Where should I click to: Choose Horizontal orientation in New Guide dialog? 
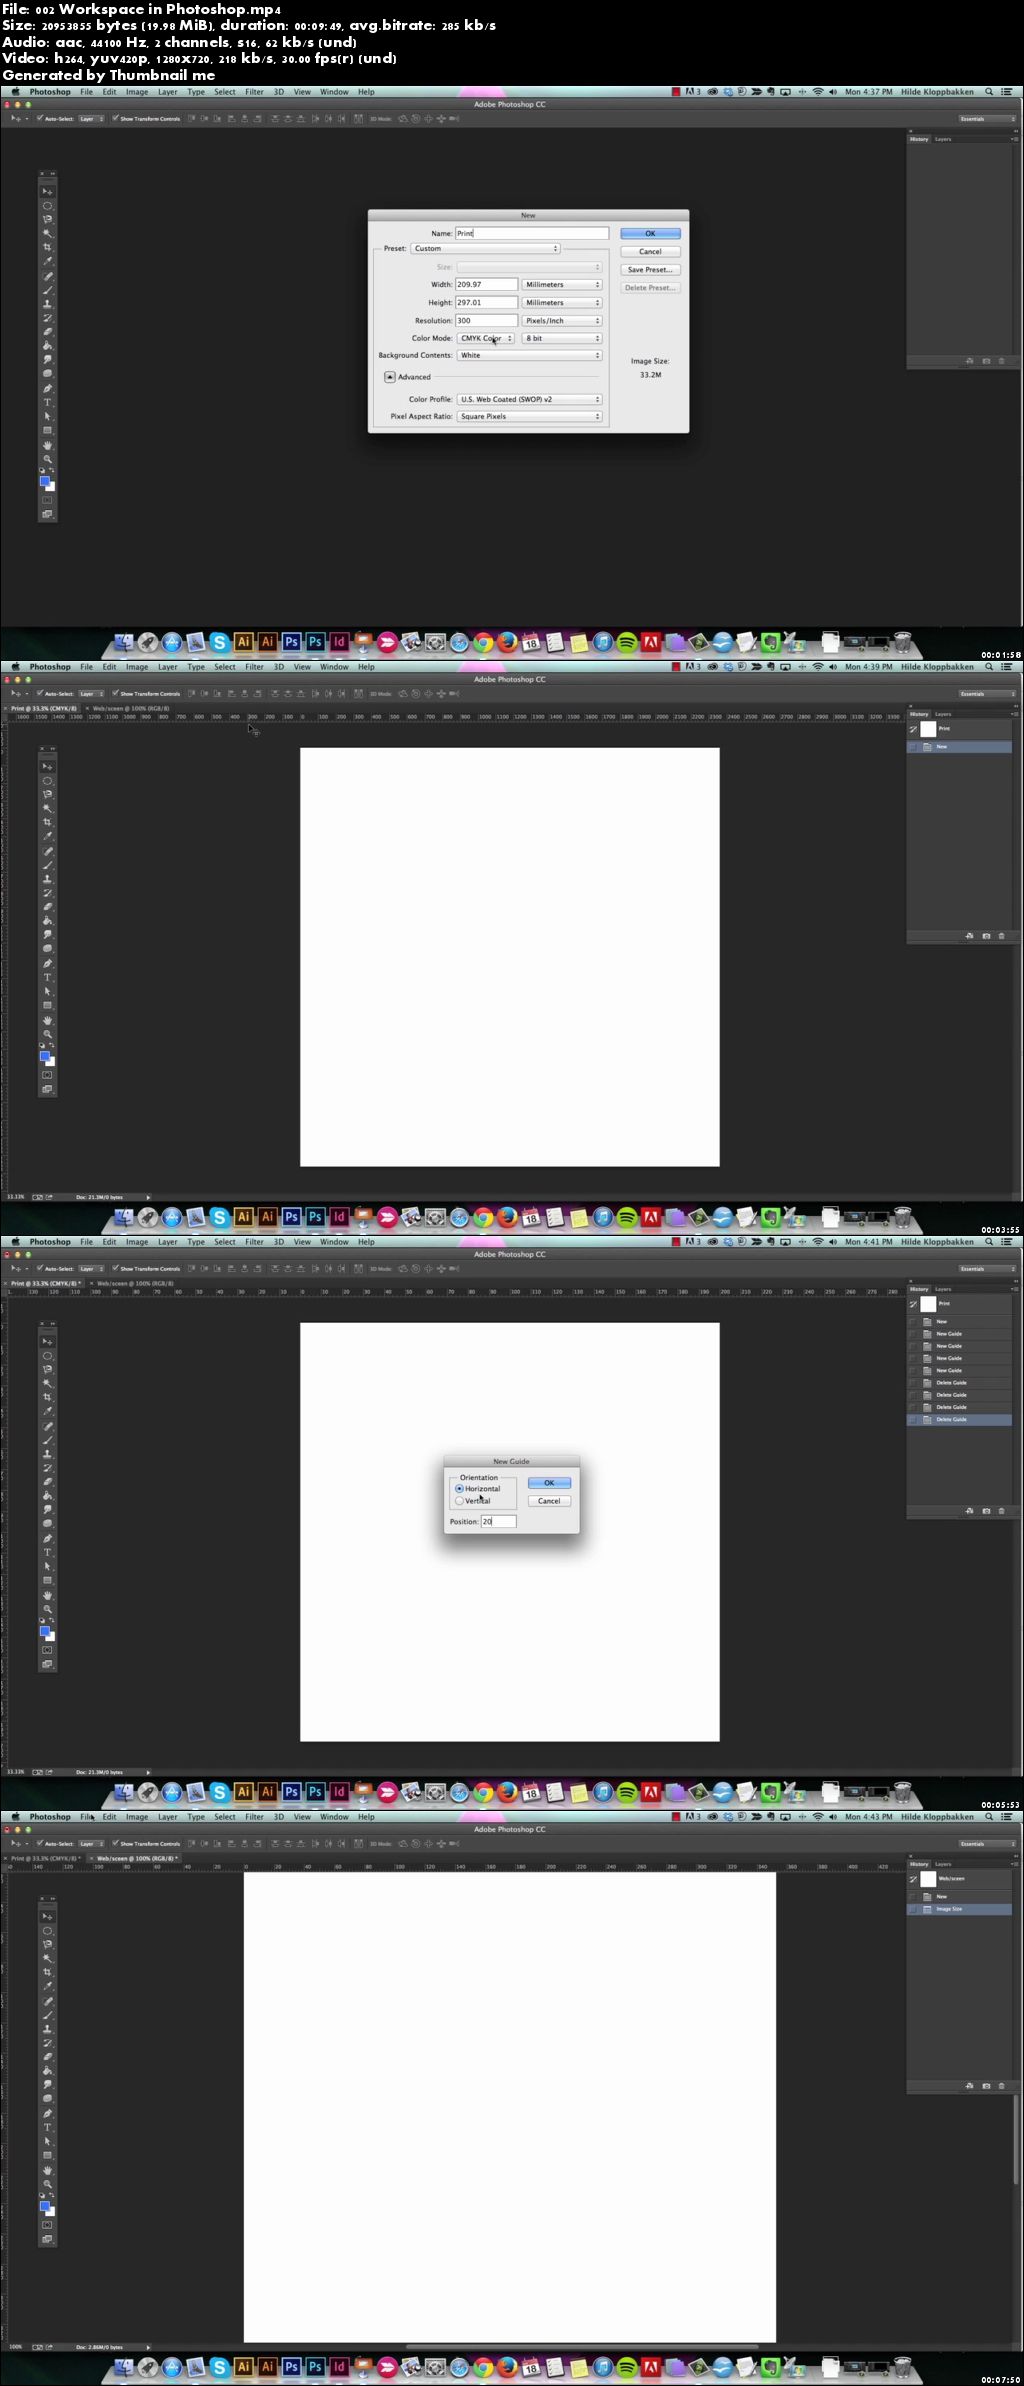coord(459,1489)
